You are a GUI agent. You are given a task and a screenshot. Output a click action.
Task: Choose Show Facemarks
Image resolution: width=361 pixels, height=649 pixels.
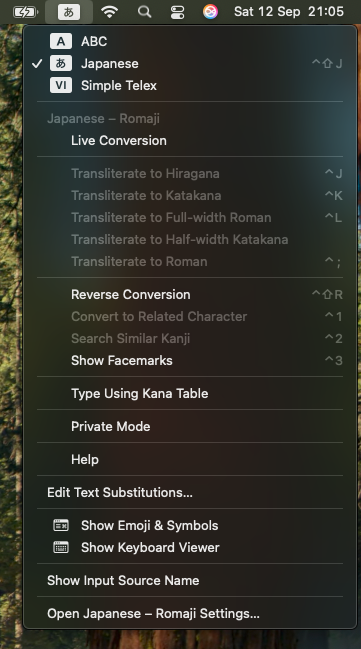tap(190, 360)
